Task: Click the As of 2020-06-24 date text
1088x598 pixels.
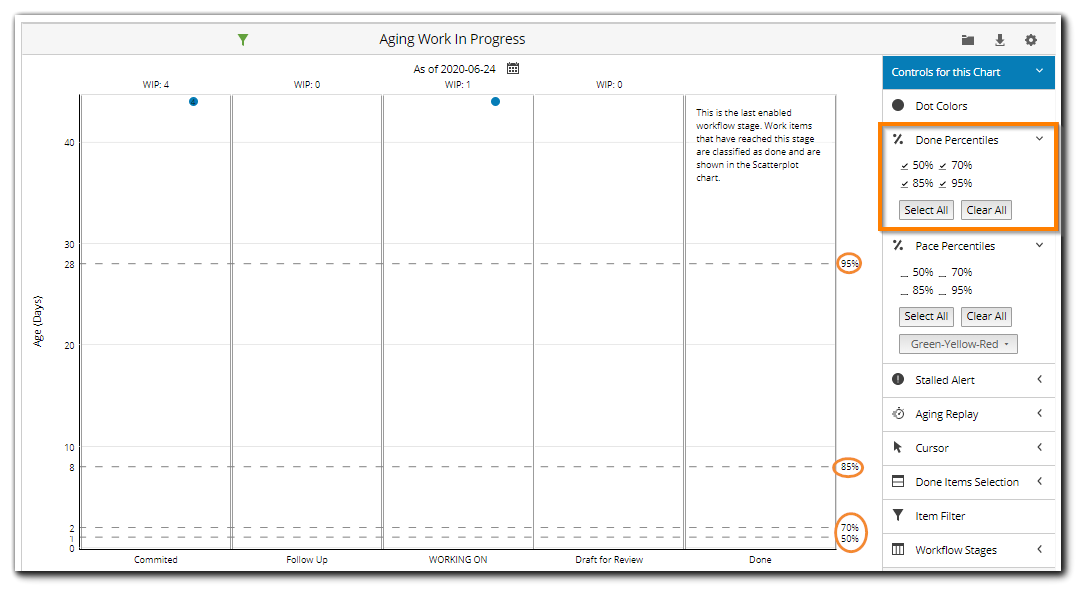Action: click(x=454, y=69)
